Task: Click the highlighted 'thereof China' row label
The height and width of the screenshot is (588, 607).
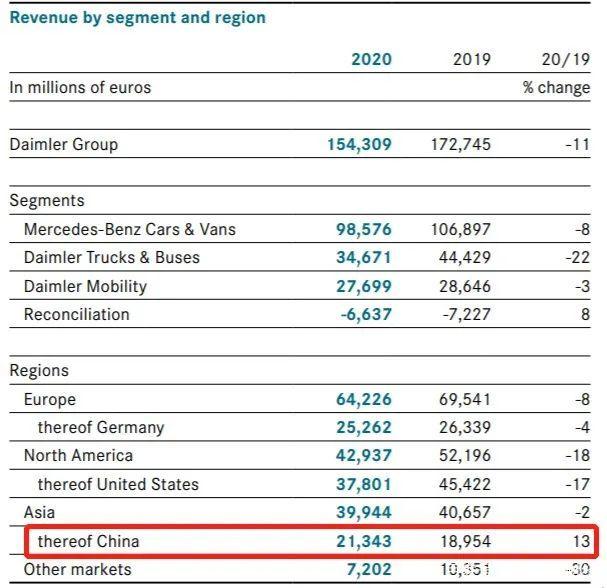Action: coord(89,541)
